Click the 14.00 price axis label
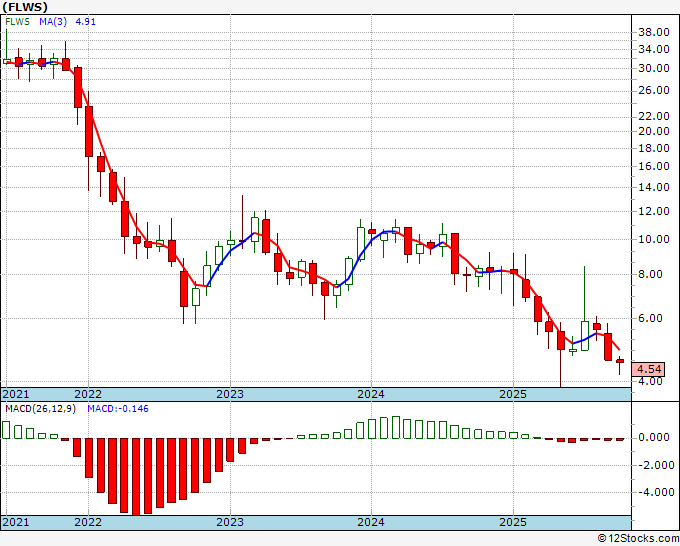The width and height of the screenshot is (680, 546). [654, 187]
